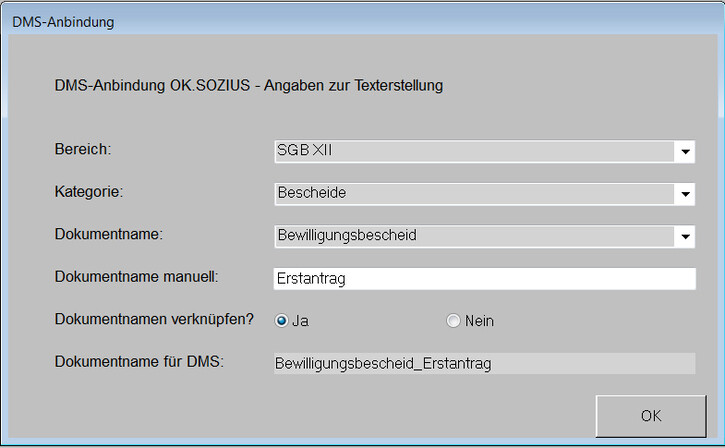Open the Bereich dropdown arrow
The height and width of the screenshot is (448, 725).
pos(685,152)
